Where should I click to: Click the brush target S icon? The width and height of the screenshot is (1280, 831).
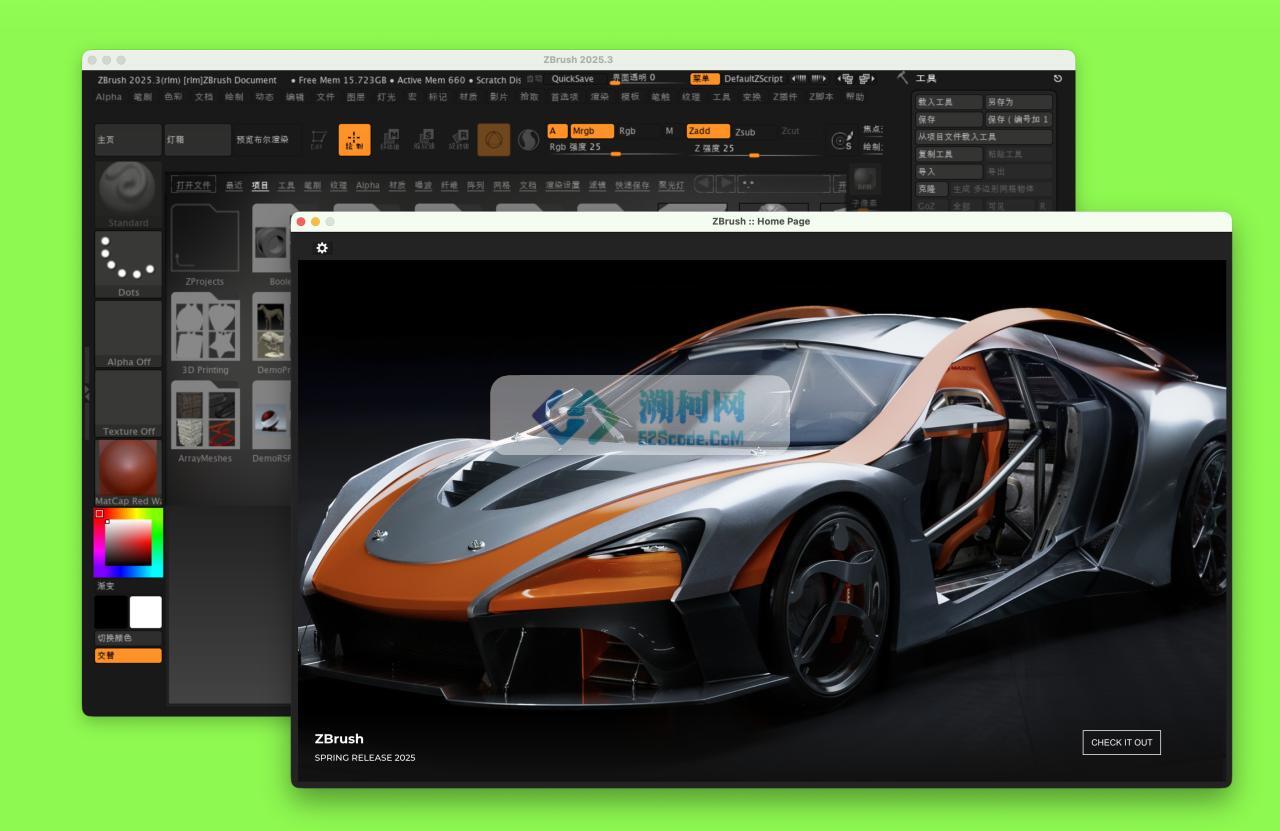pos(843,141)
